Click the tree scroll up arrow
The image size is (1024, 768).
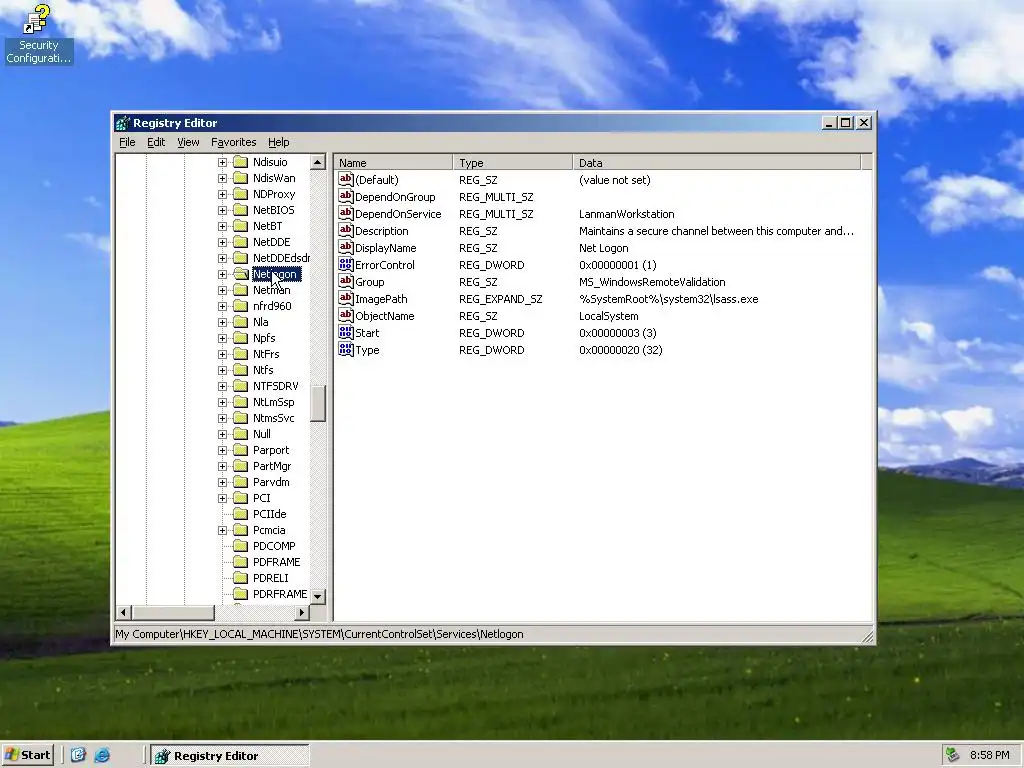coord(317,162)
